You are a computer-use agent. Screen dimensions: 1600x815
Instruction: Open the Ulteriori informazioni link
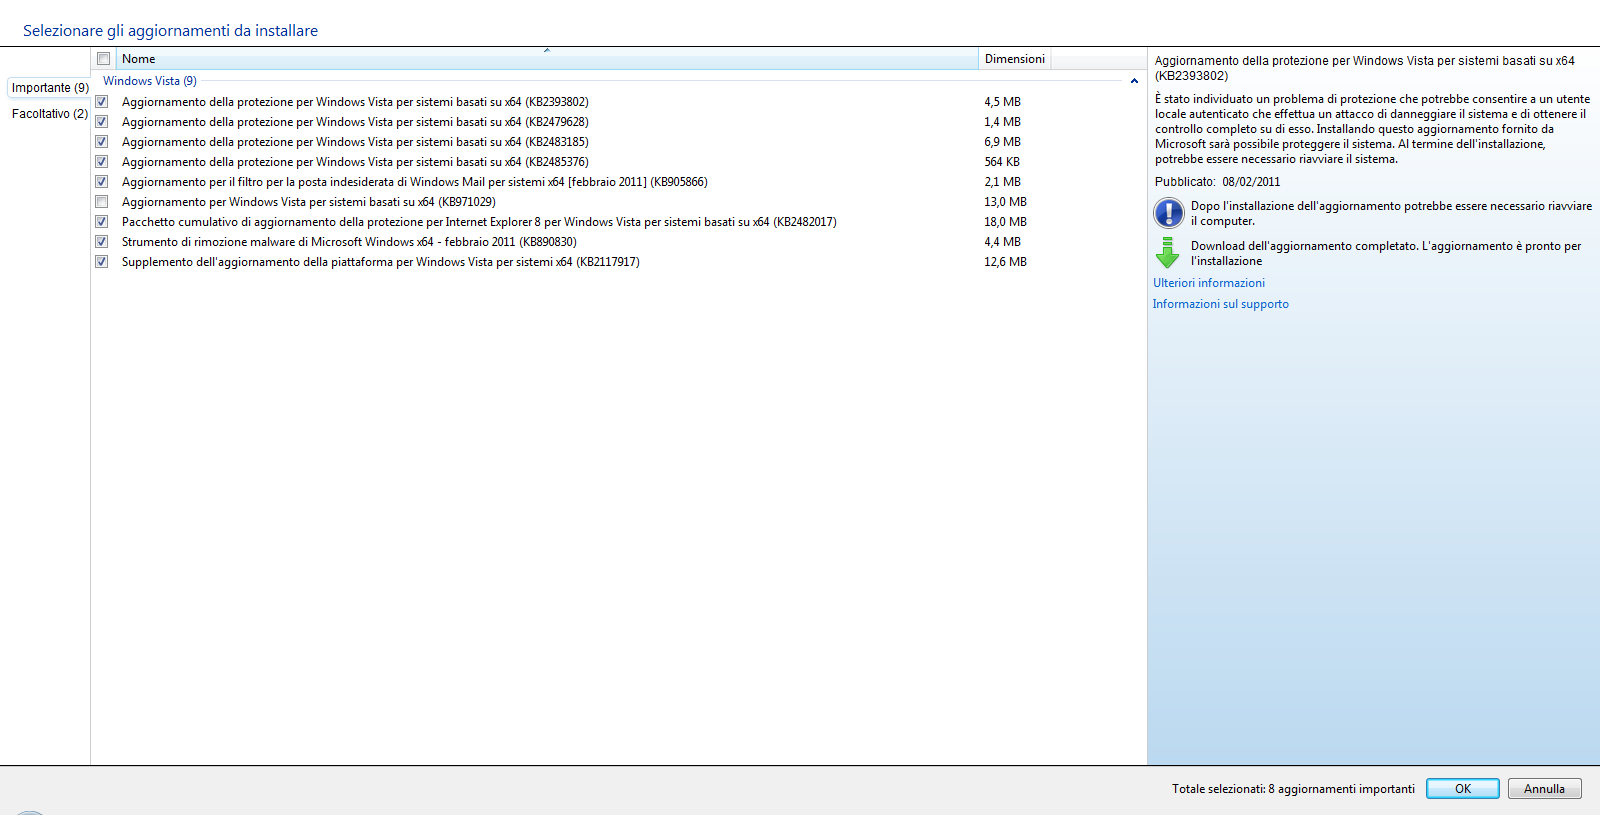click(x=1209, y=283)
